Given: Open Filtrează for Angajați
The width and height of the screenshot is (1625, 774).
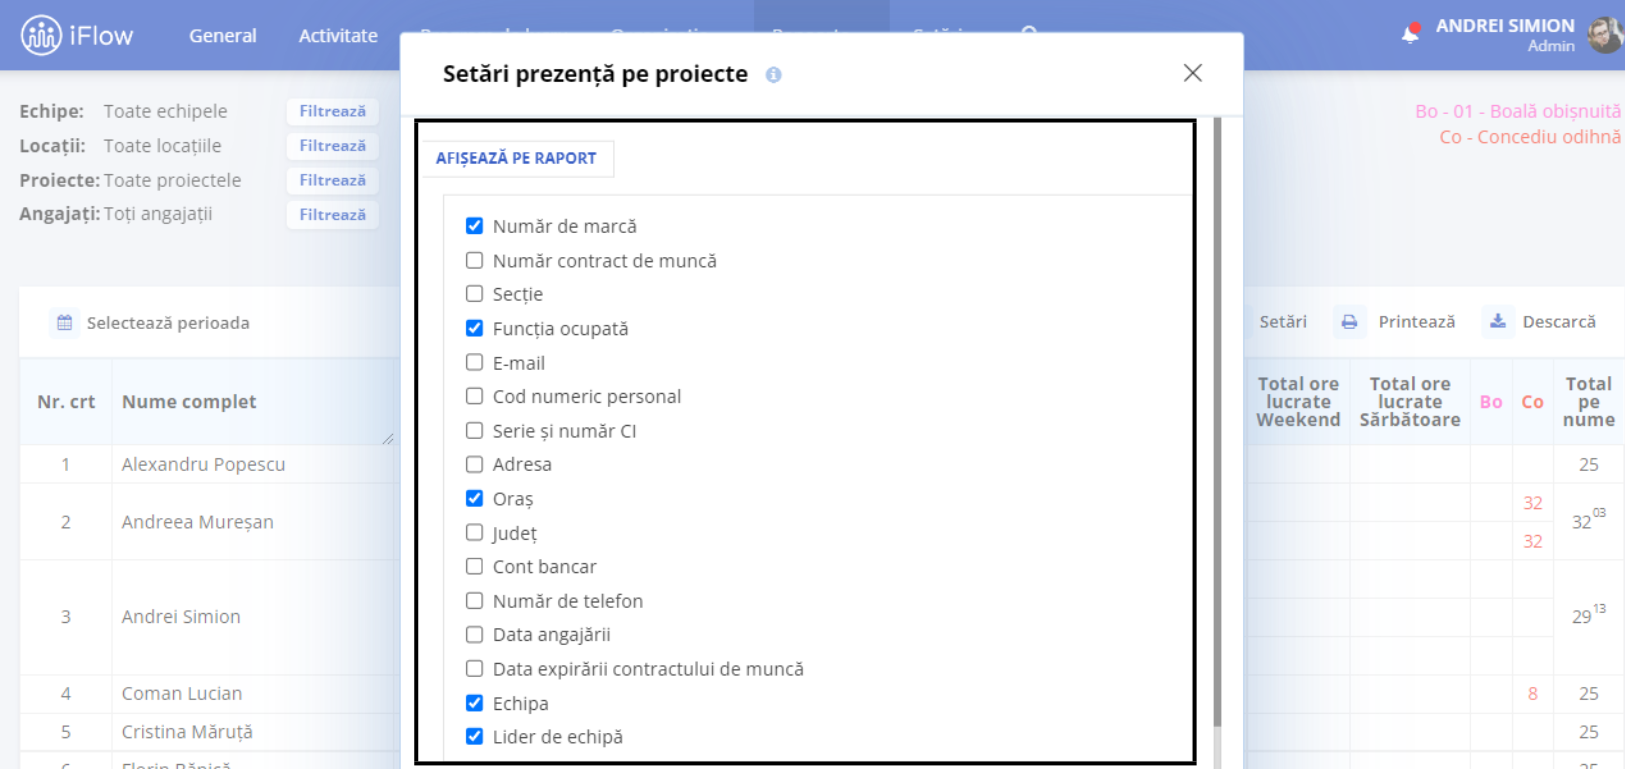Looking at the screenshot, I should pyautogui.click(x=333, y=215).
